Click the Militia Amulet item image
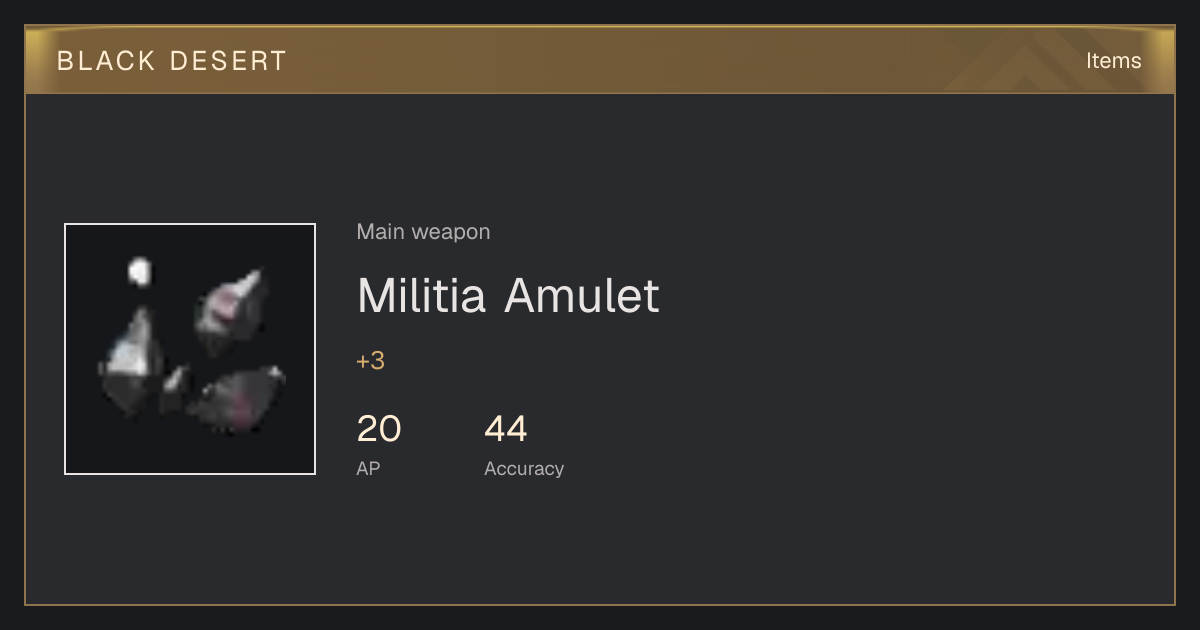Image resolution: width=1200 pixels, height=630 pixels. pos(190,349)
